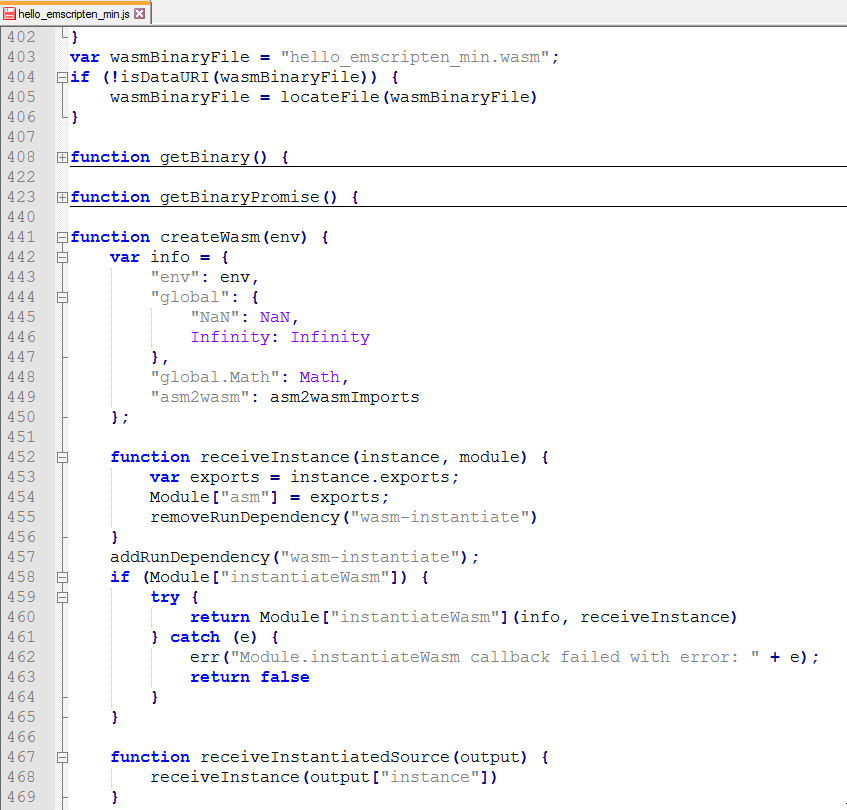Click the second Infinity word on line 446
Screen dimensions: 847x810
tap(330, 338)
